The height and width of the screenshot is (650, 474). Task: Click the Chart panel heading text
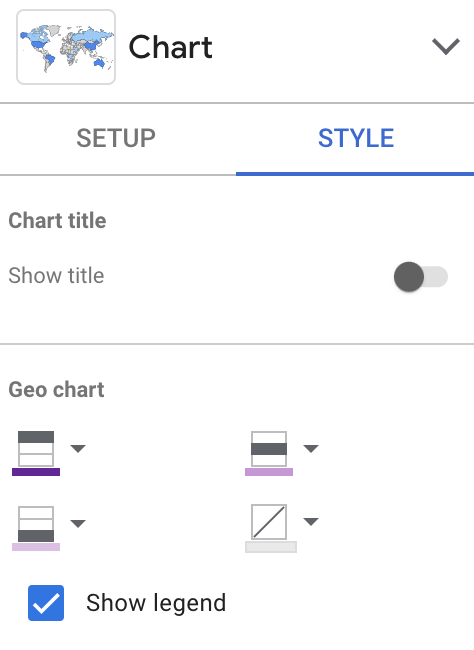(x=170, y=47)
